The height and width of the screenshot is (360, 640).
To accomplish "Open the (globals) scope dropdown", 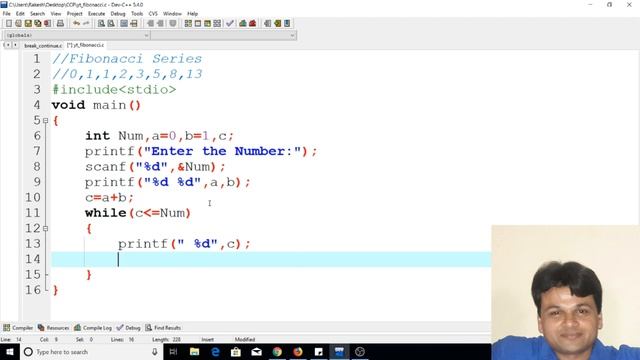I will pyautogui.click(x=76, y=36).
